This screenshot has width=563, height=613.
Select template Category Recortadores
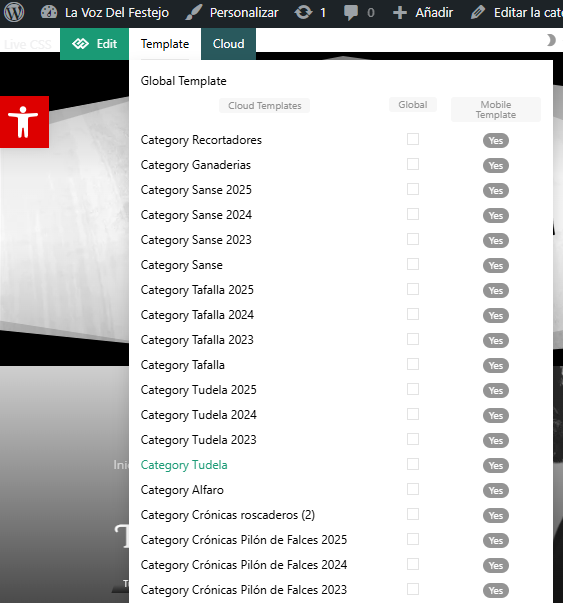click(201, 140)
